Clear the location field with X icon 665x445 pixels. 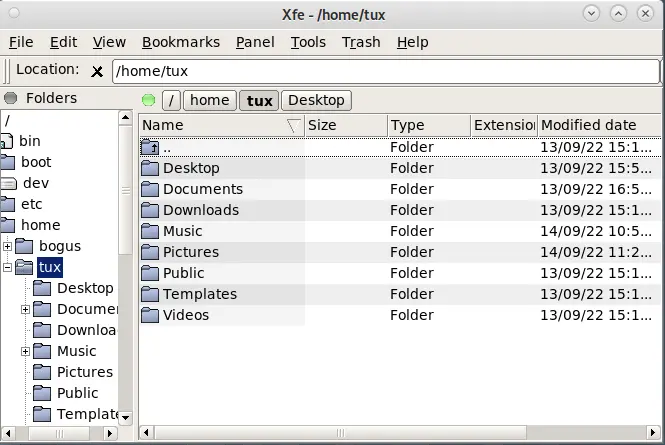97,71
